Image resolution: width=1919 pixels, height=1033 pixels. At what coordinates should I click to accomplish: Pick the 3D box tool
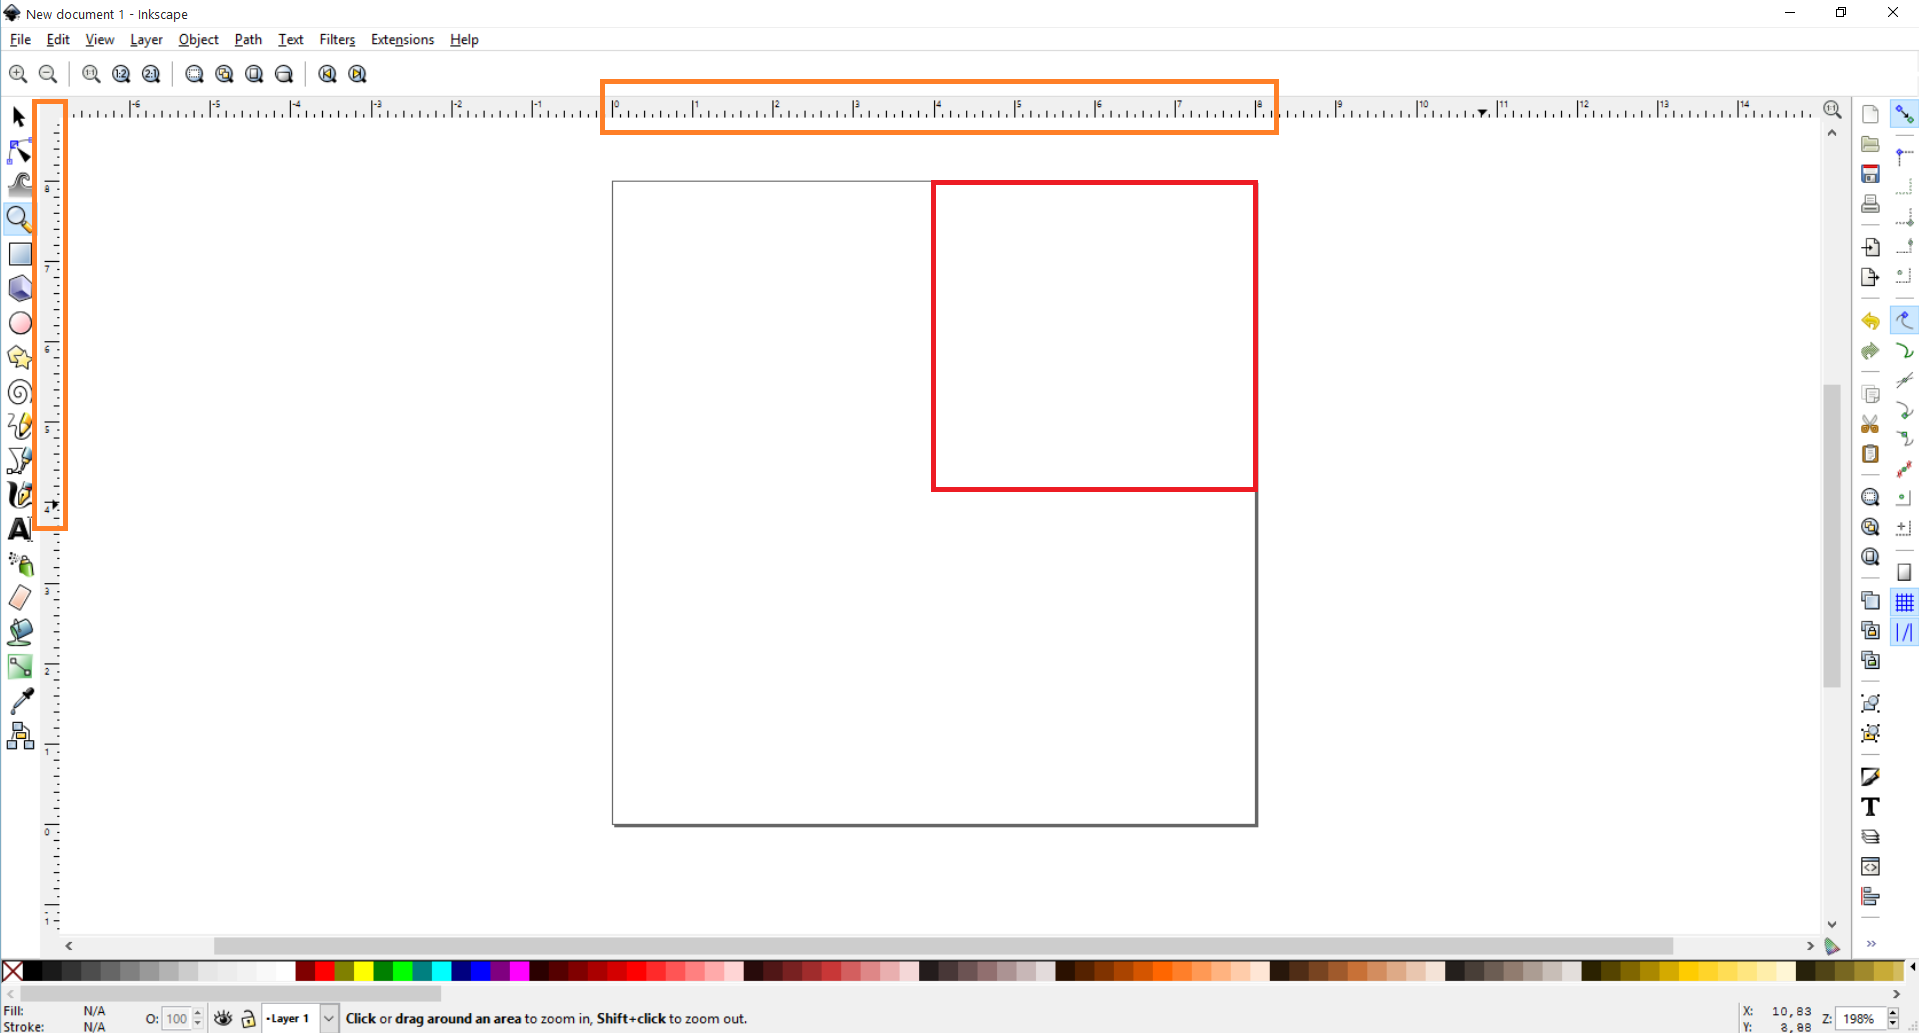(x=18, y=288)
